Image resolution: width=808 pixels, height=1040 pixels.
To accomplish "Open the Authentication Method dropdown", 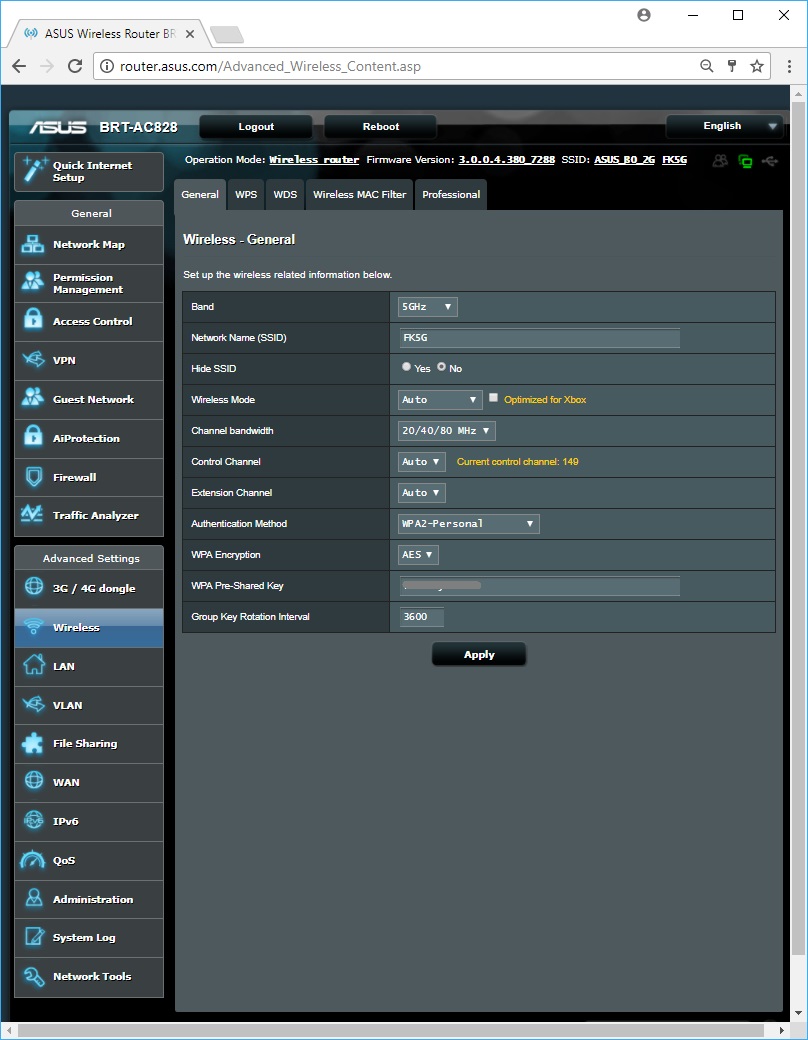I will coord(468,524).
